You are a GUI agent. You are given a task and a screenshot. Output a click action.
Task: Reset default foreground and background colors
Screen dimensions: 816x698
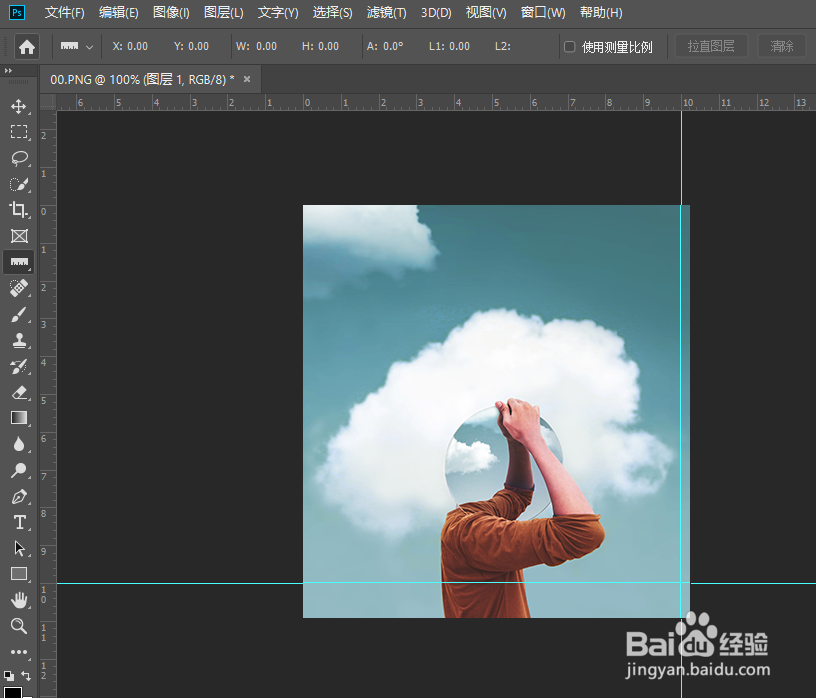point(9,676)
